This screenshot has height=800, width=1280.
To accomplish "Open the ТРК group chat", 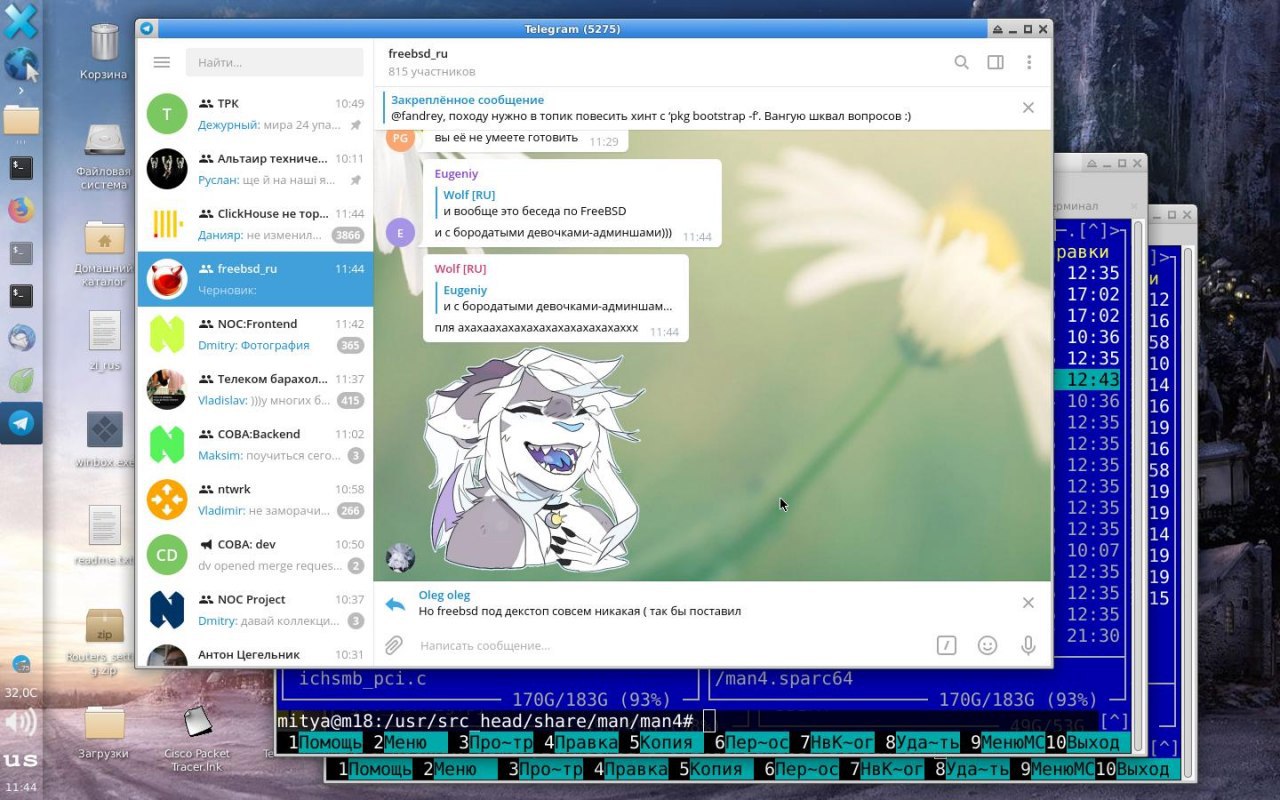I will (255, 113).
